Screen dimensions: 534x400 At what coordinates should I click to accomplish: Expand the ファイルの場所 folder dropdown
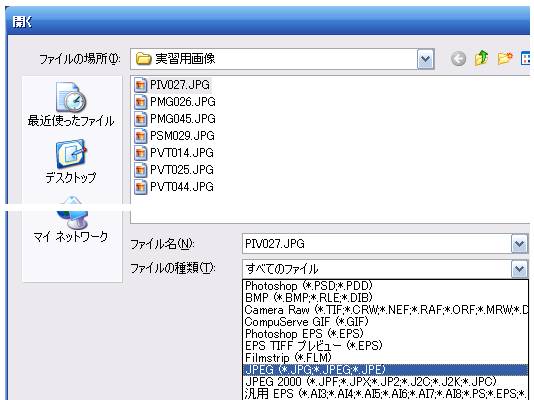[x=425, y=59]
